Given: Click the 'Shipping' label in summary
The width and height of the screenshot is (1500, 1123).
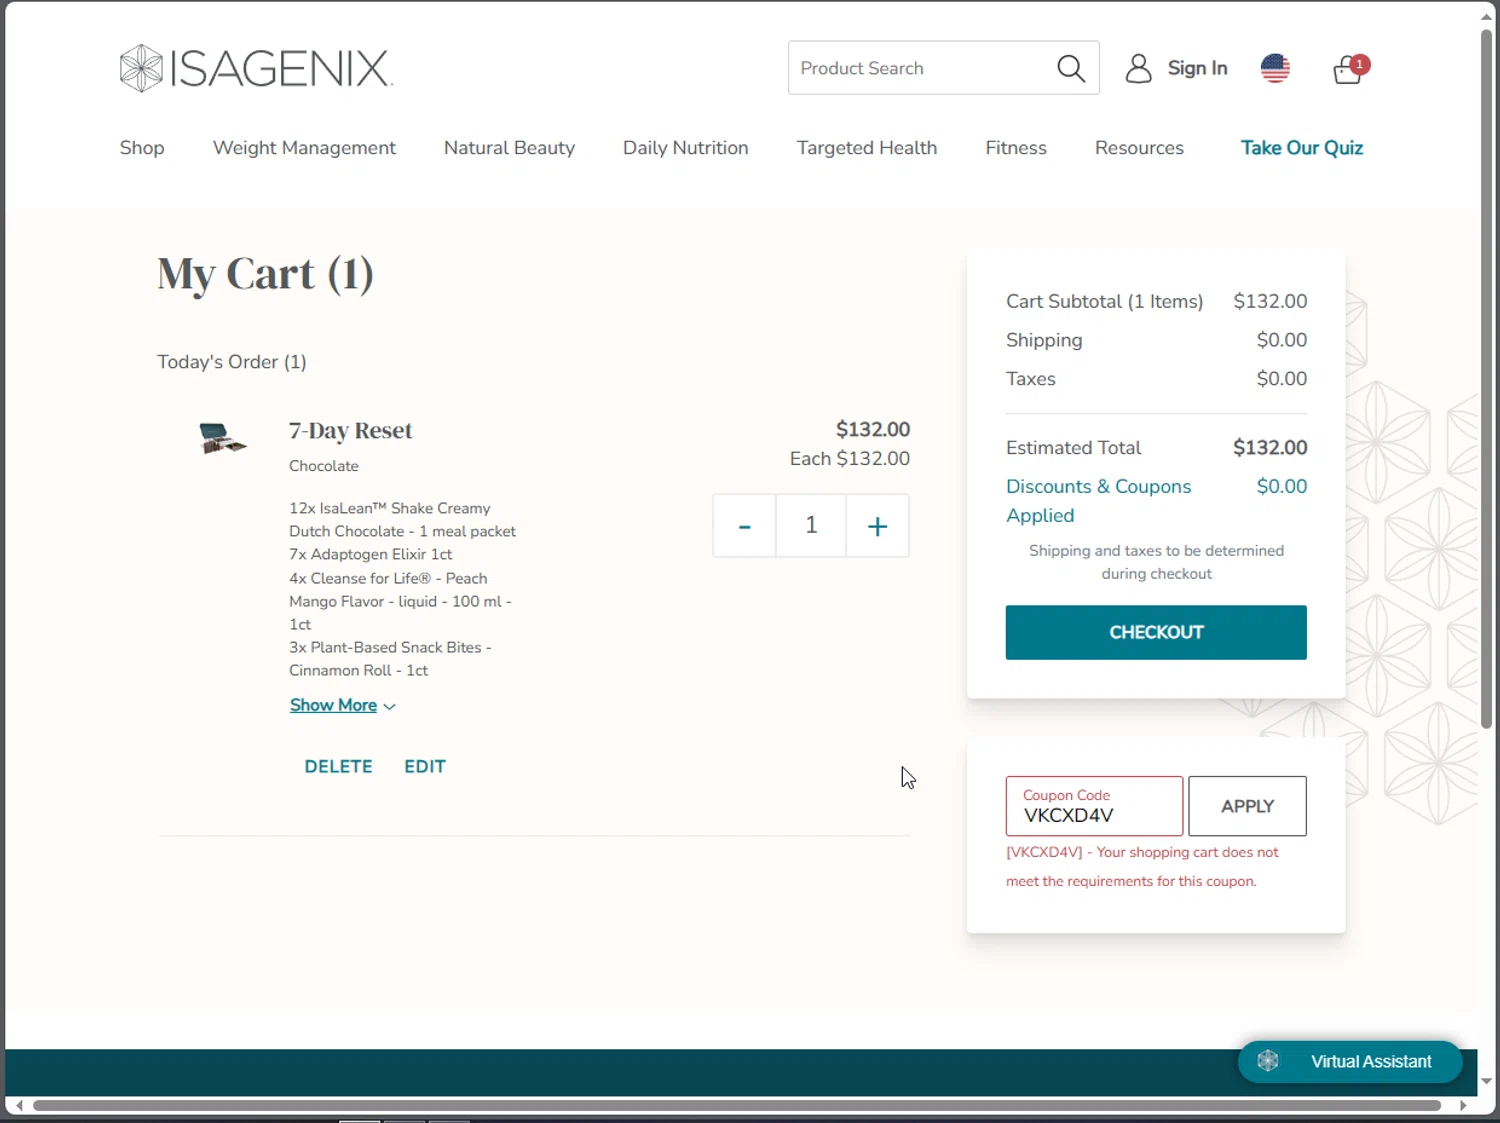Looking at the screenshot, I should 1044,340.
